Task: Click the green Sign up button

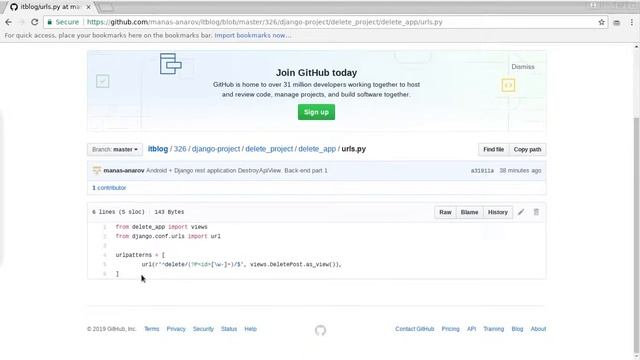Action: pyautogui.click(x=316, y=112)
